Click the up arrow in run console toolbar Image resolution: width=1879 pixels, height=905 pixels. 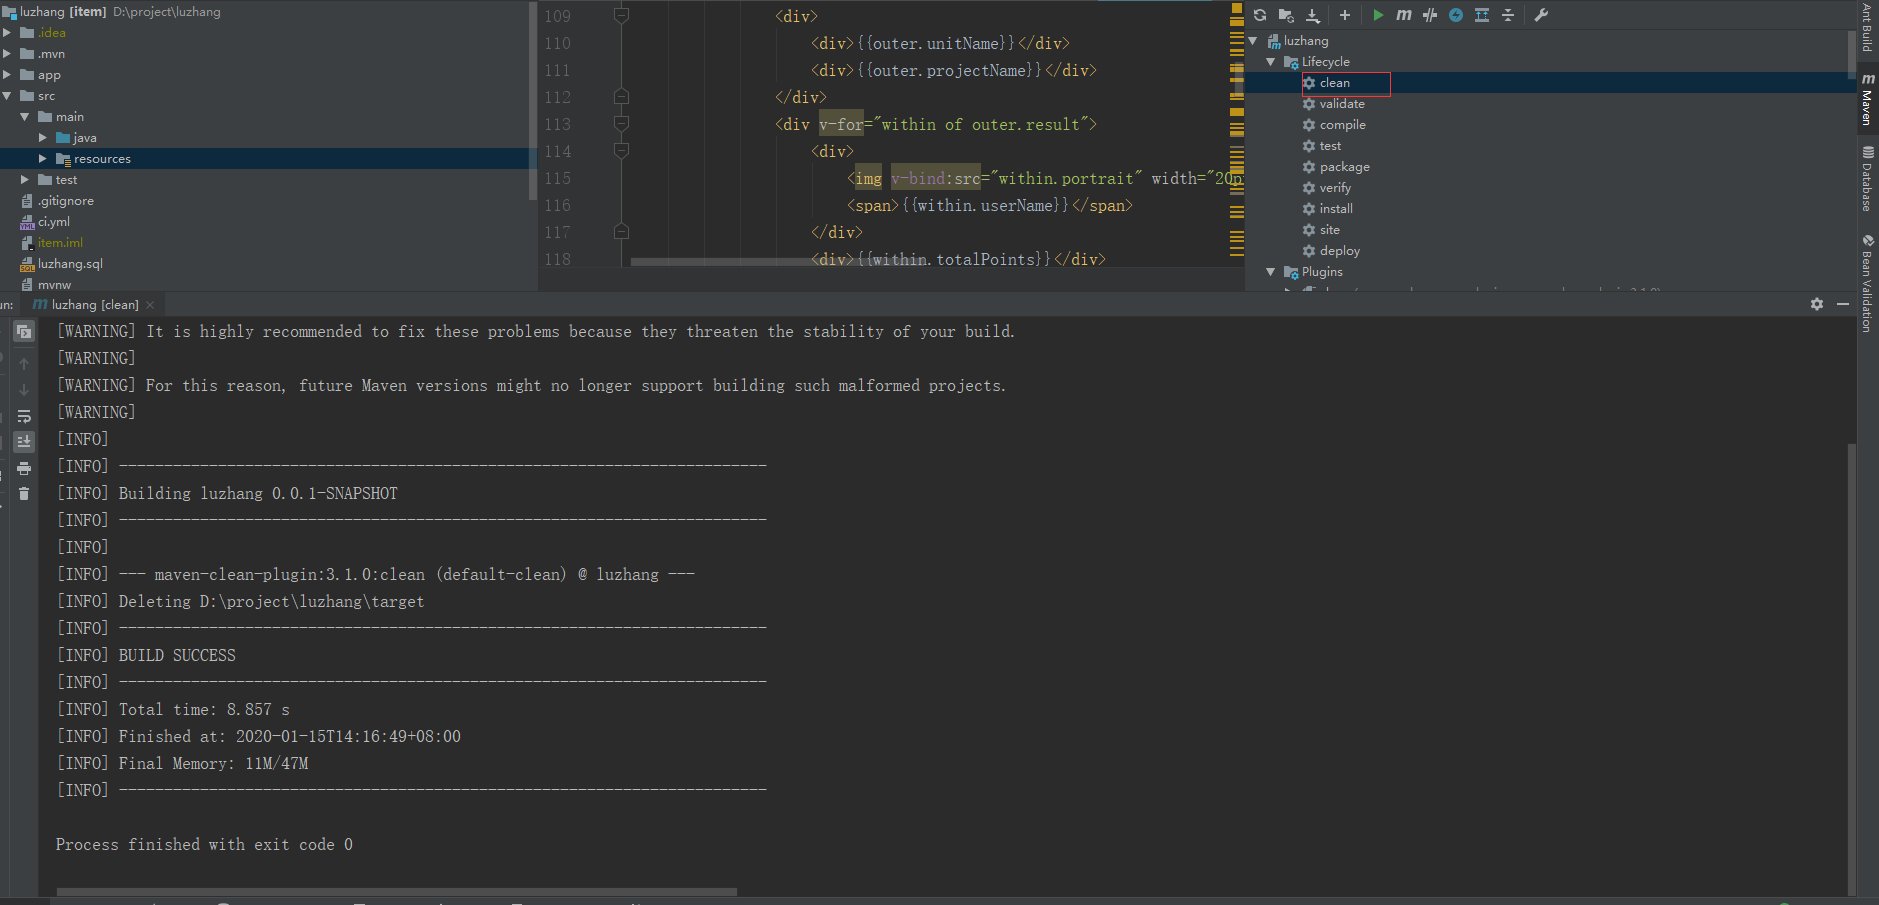[24, 364]
